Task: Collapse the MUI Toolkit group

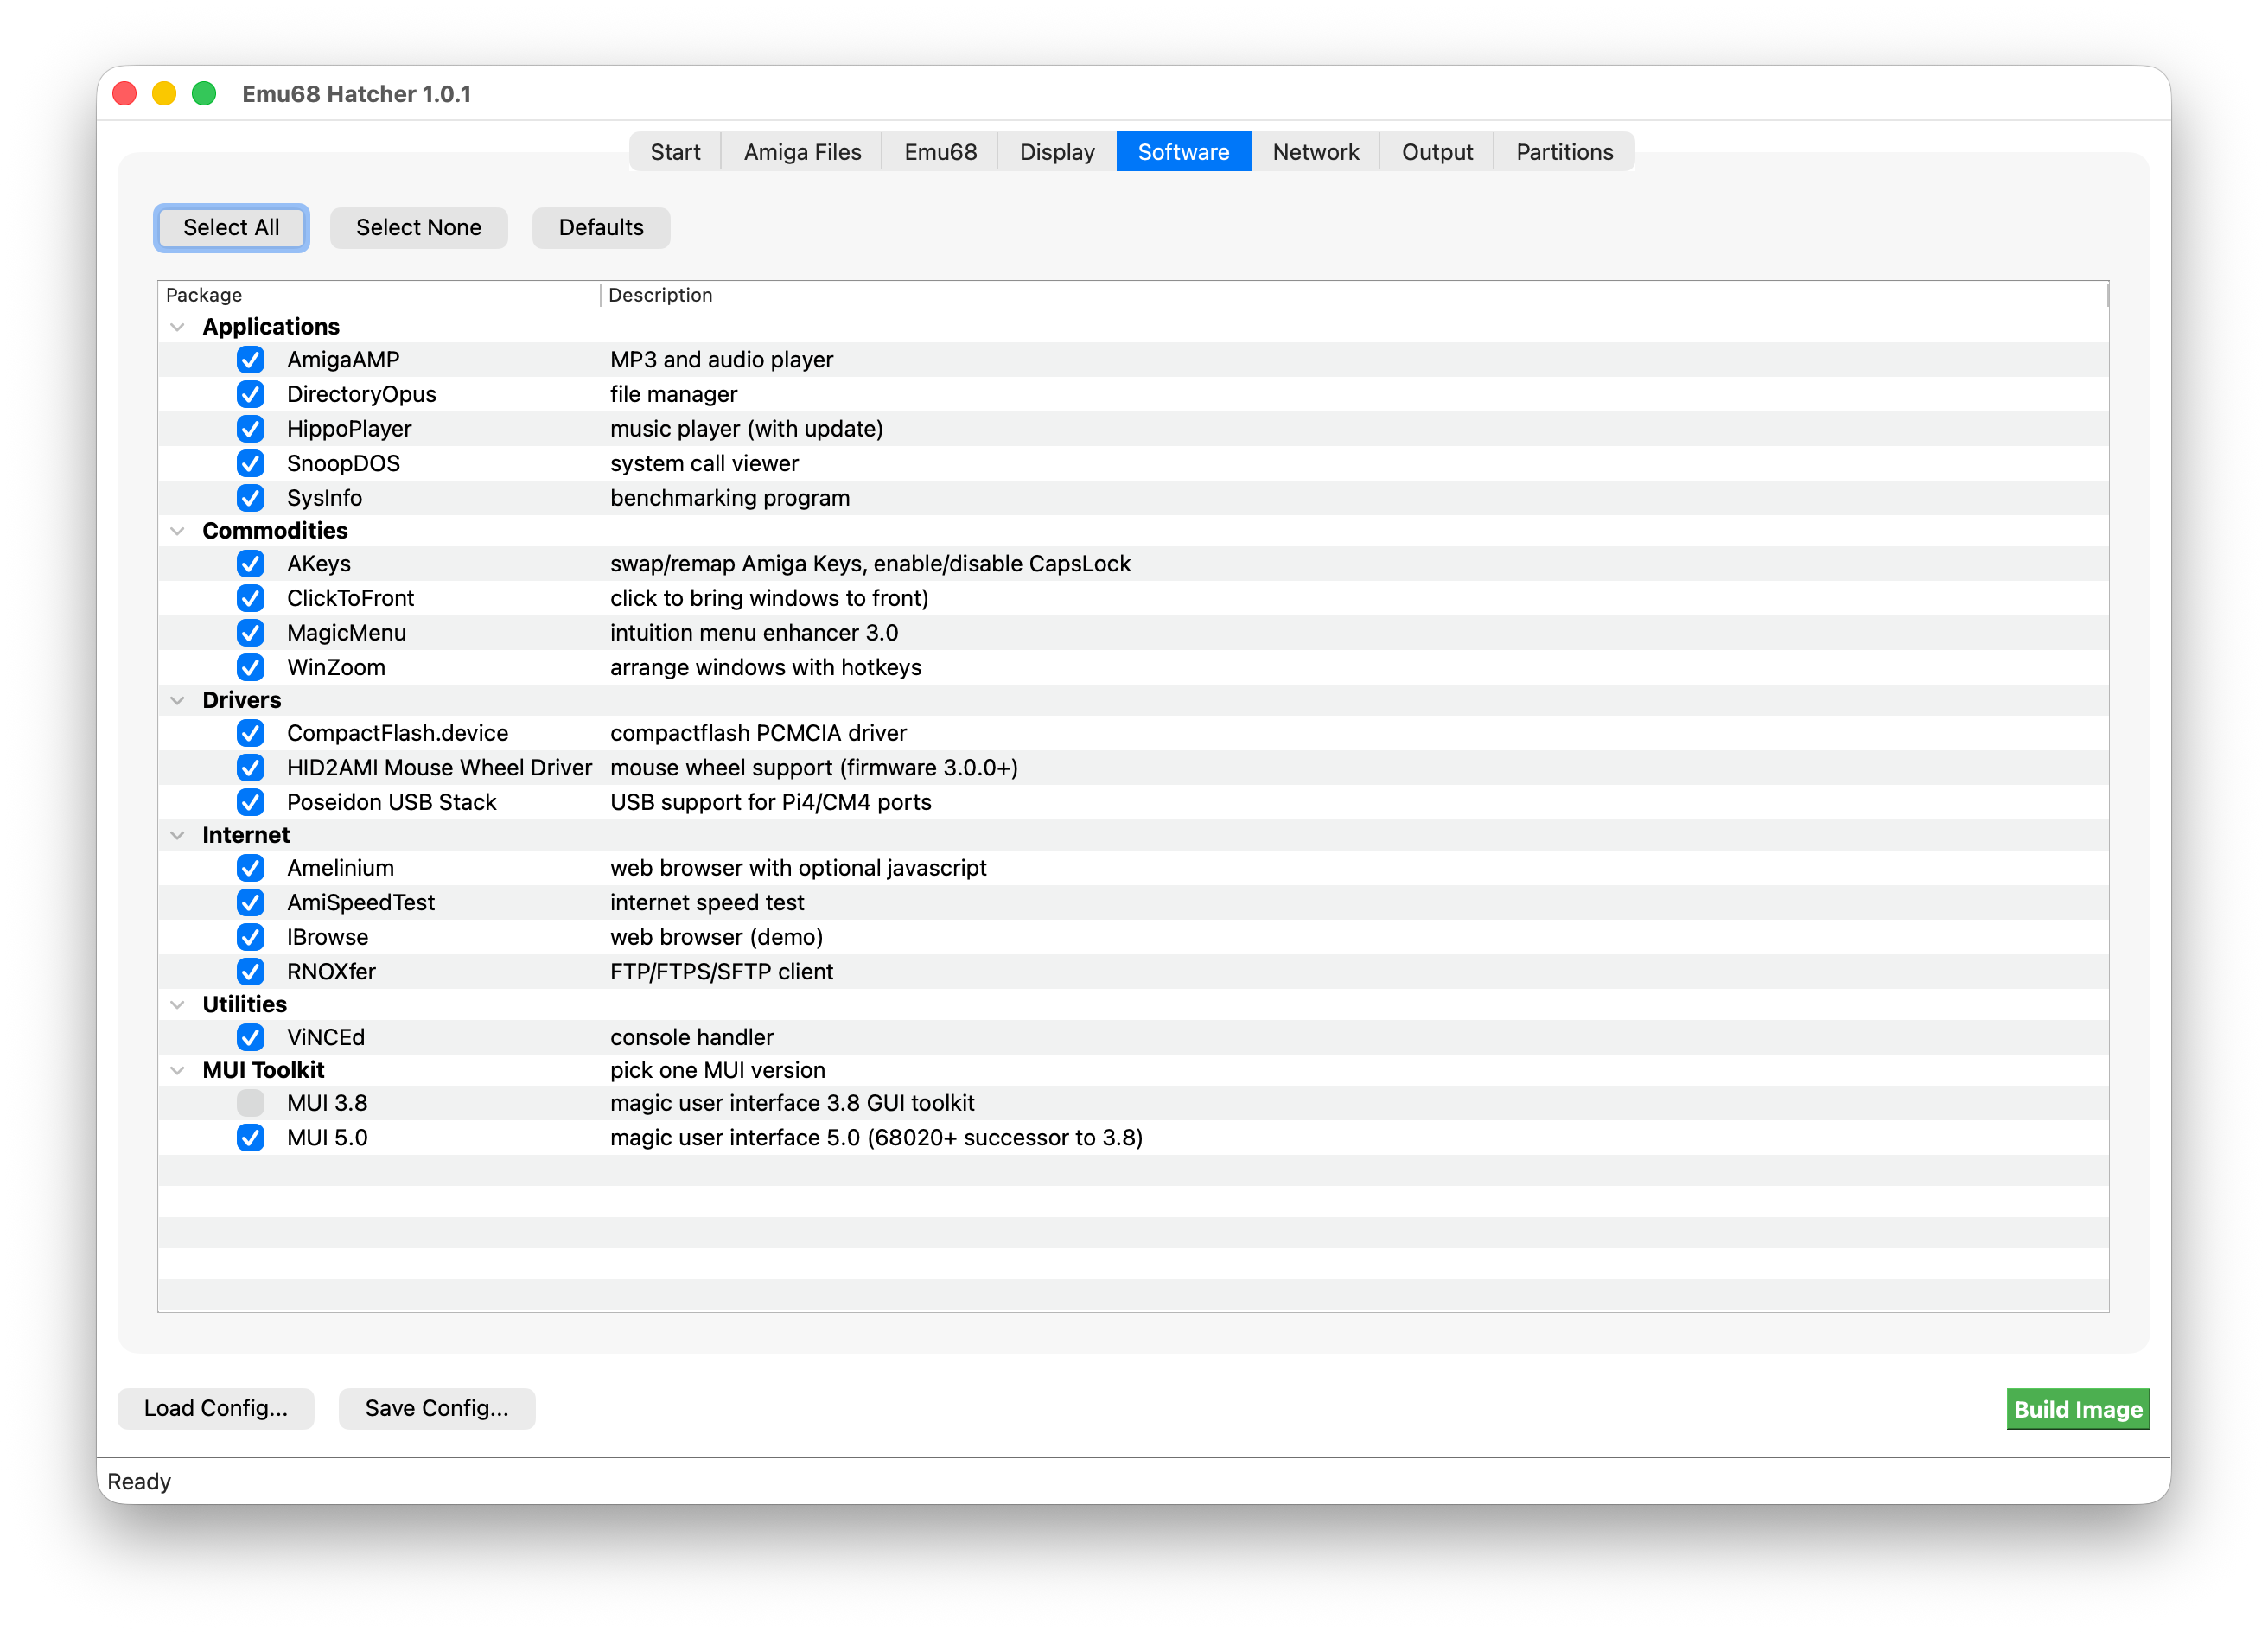Action: [x=177, y=1070]
